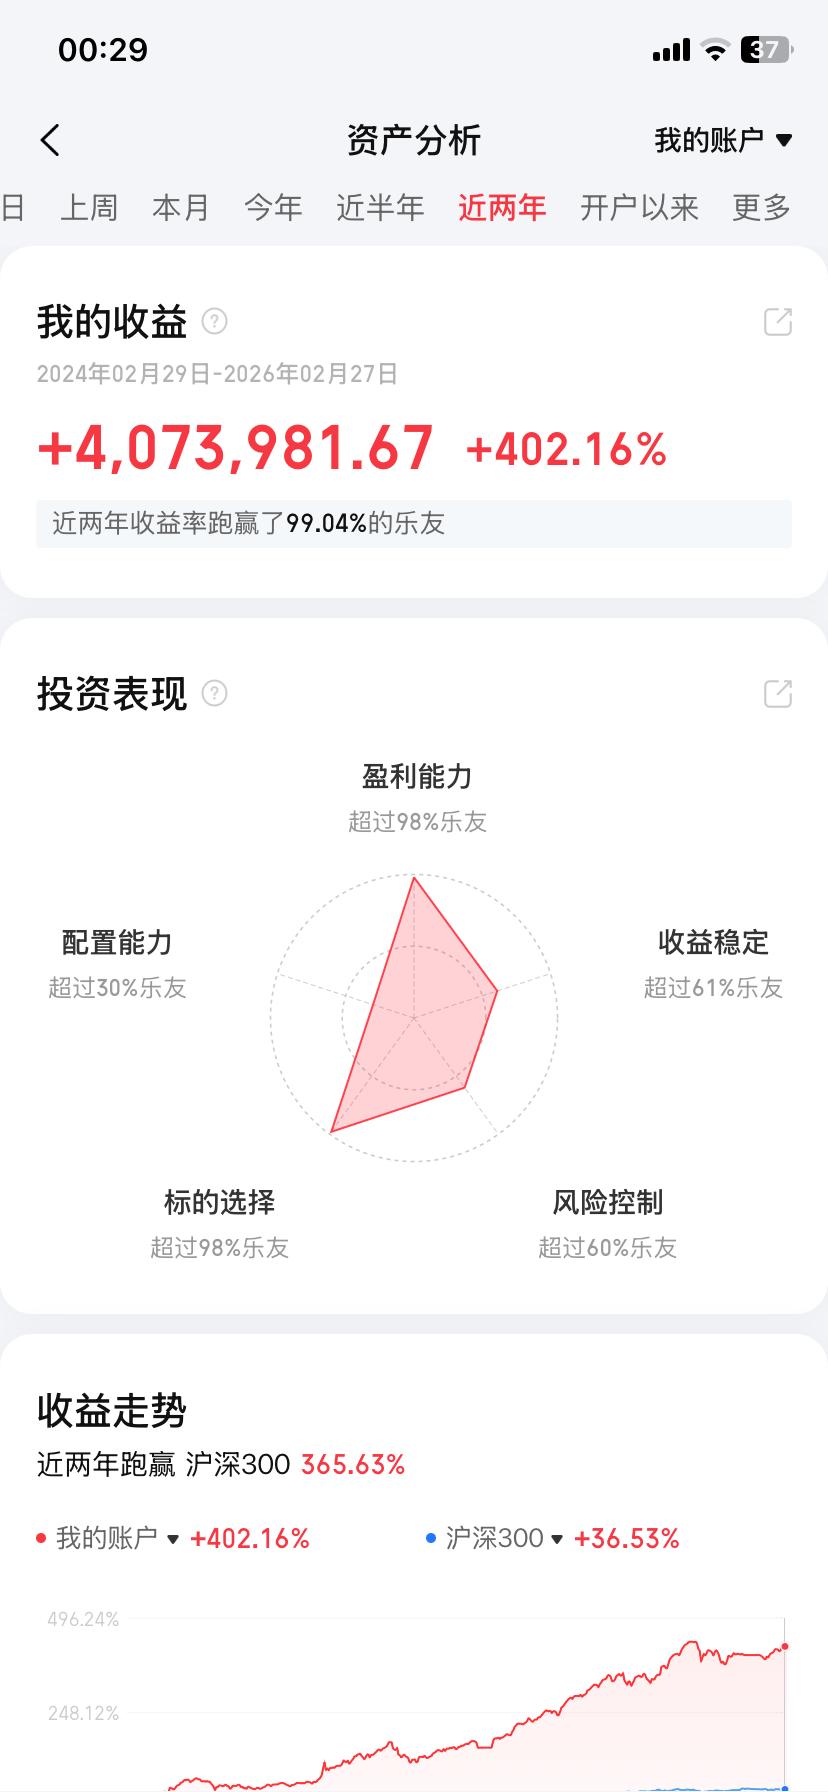
Task: Tap the battery status icon
Action: tap(766, 50)
